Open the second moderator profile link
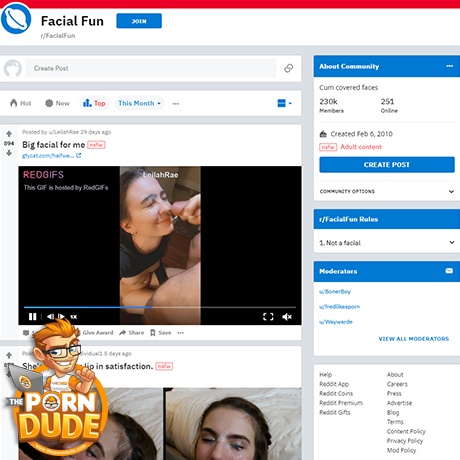460x460 pixels. coord(339,307)
